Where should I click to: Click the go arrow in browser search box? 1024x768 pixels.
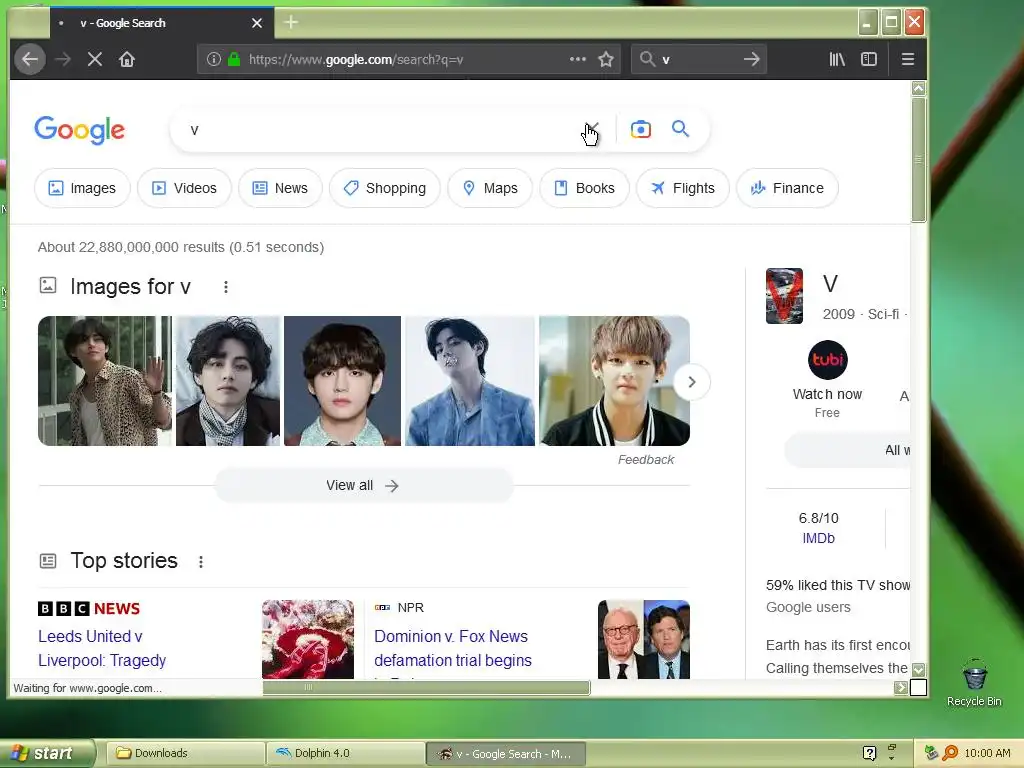pyautogui.click(x=752, y=59)
